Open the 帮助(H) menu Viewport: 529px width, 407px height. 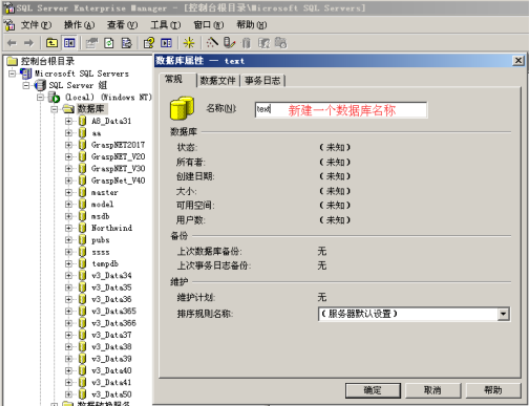[x=252, y=25]
